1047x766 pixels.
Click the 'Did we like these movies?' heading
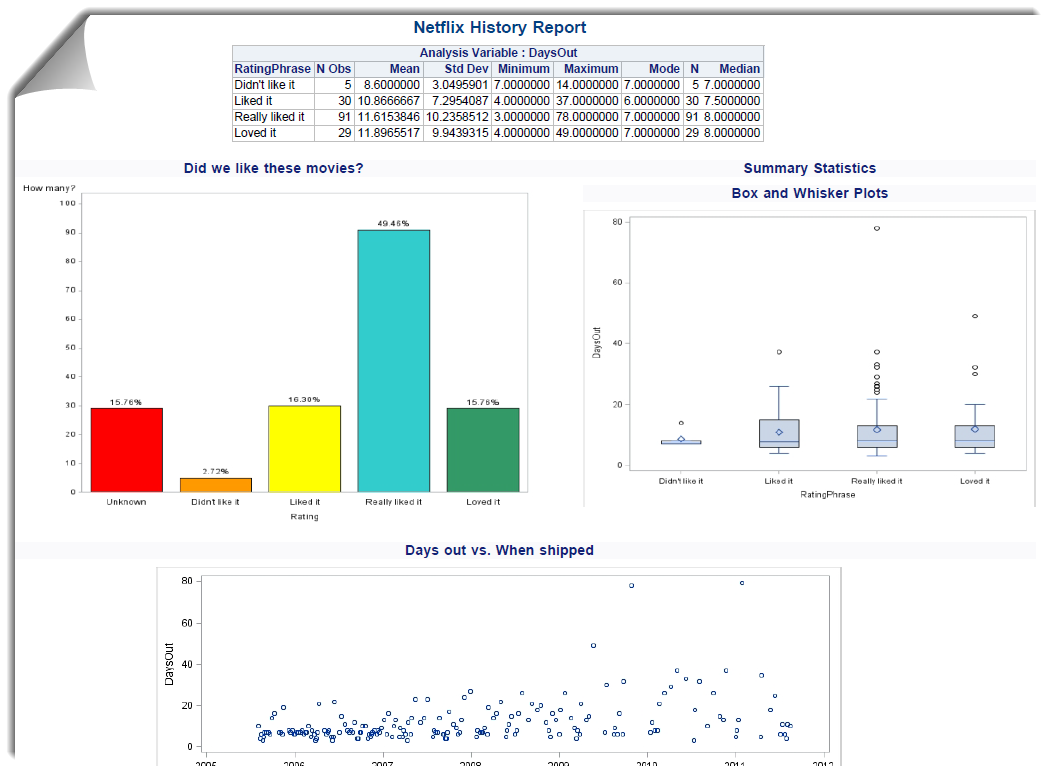274,168
